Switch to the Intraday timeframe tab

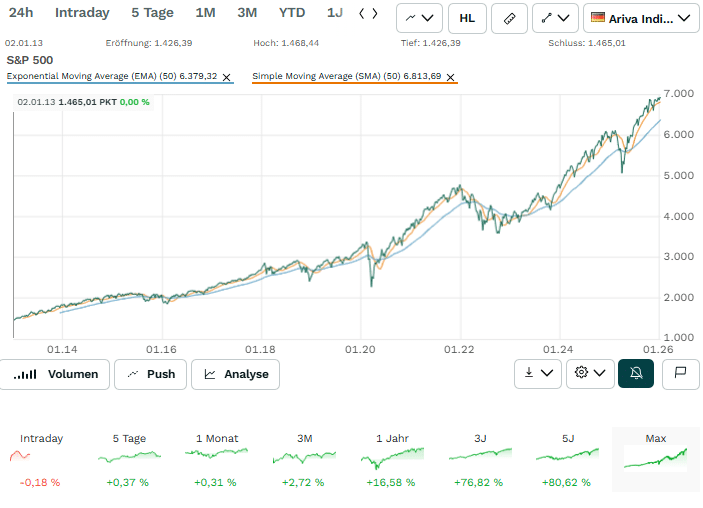point(82,13)
